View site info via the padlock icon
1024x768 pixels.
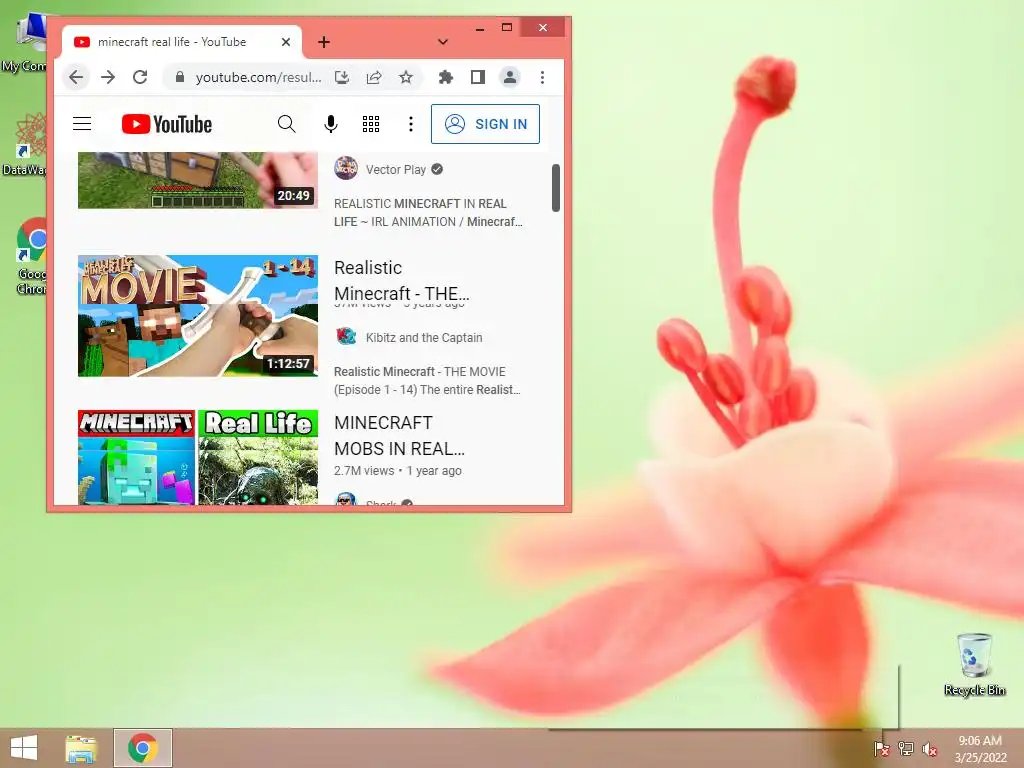180,77
